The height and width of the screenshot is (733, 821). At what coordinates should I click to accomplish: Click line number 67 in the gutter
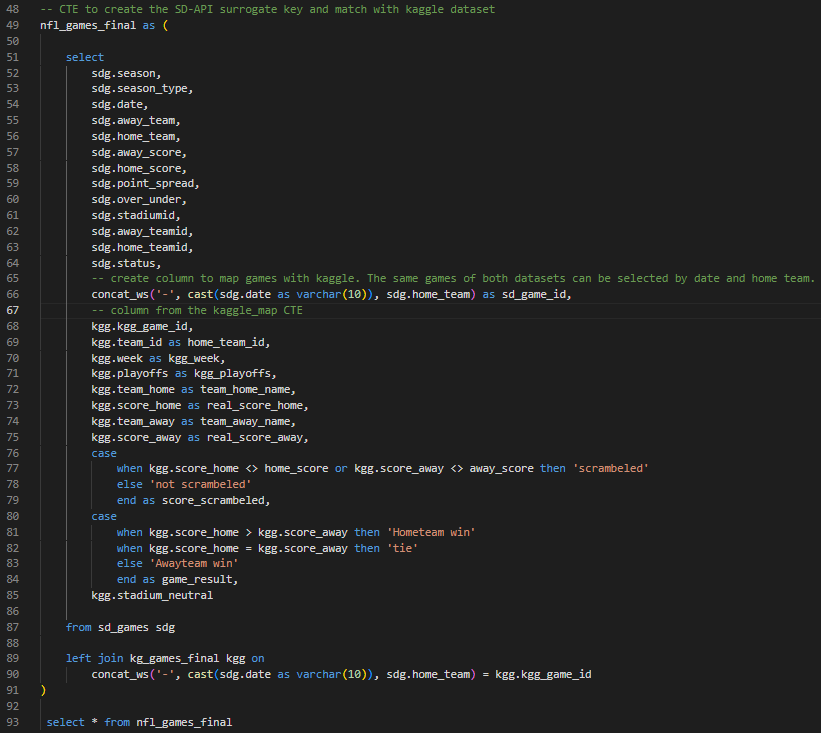pyautogui.click(x=13, y=310)
